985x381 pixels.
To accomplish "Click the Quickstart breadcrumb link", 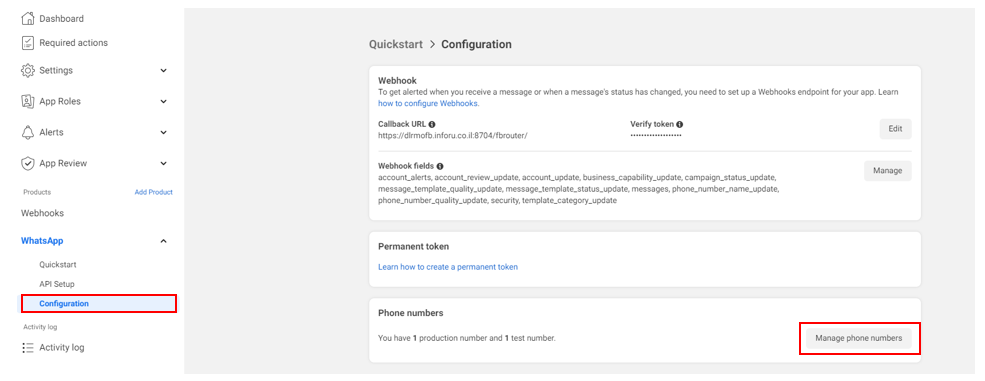I will (396, 45).
